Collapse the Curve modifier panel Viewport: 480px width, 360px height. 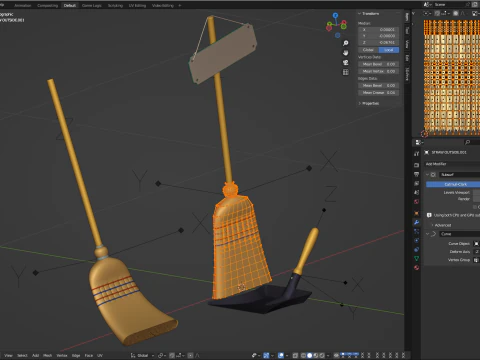pyautogui.click(x=427, y=234)
